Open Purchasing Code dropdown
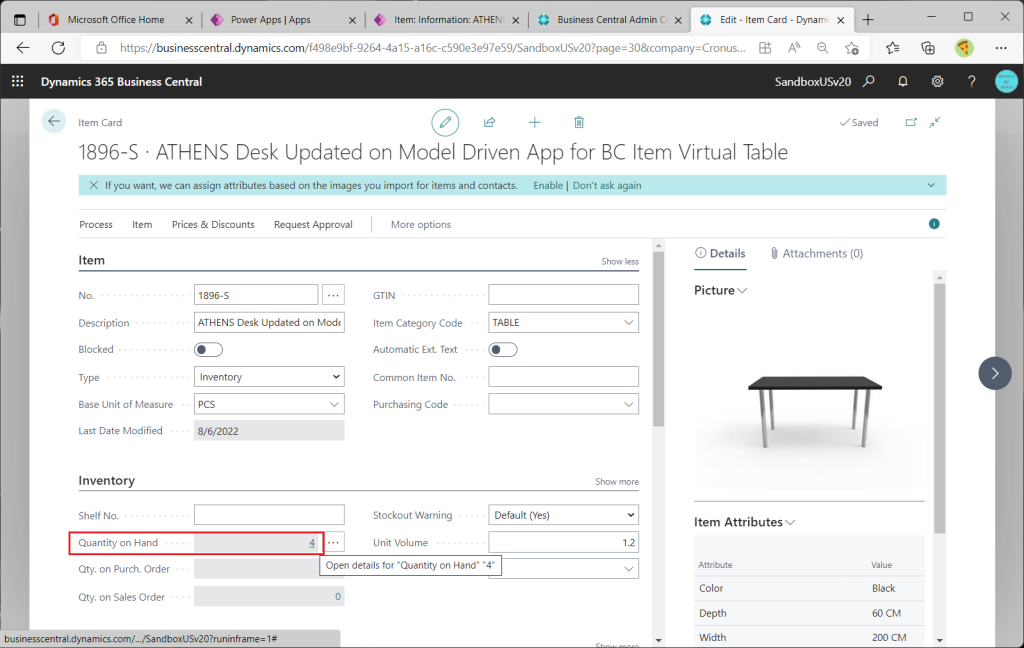Image resolution: width=1024 pixels, height=648 pixels. 628,404
